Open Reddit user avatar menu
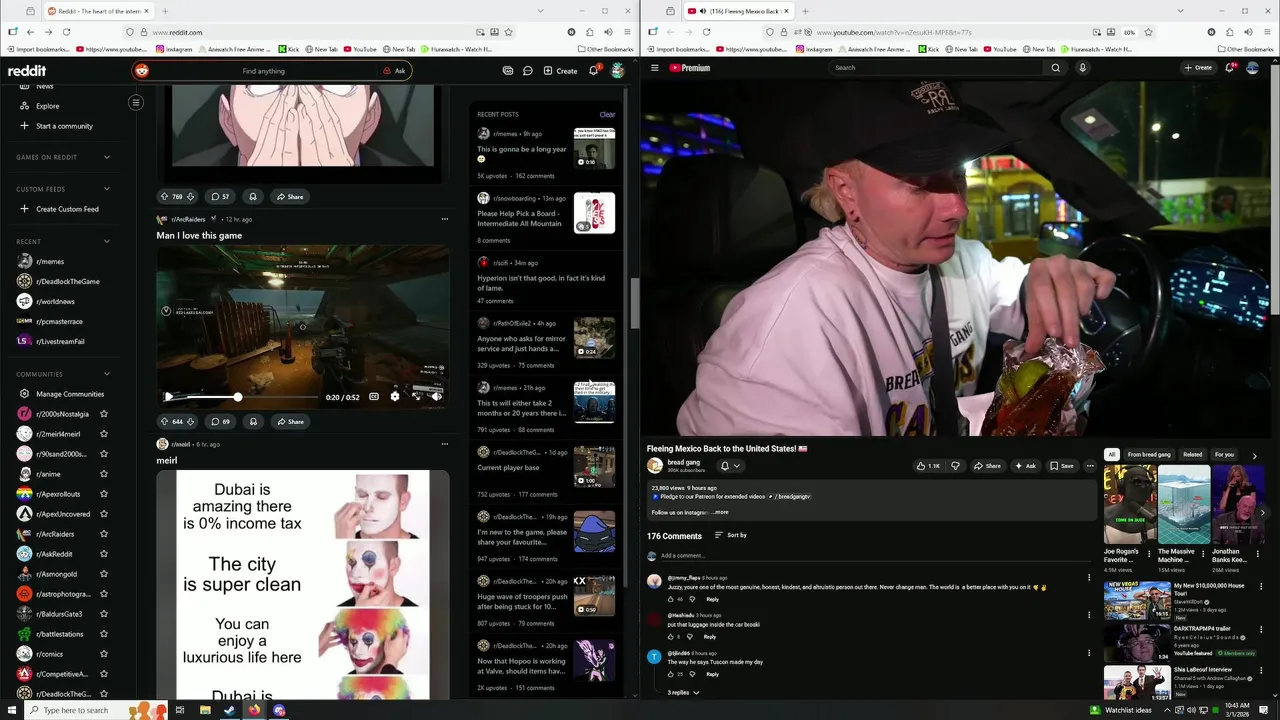1280x720 pixels. [618, 71]
